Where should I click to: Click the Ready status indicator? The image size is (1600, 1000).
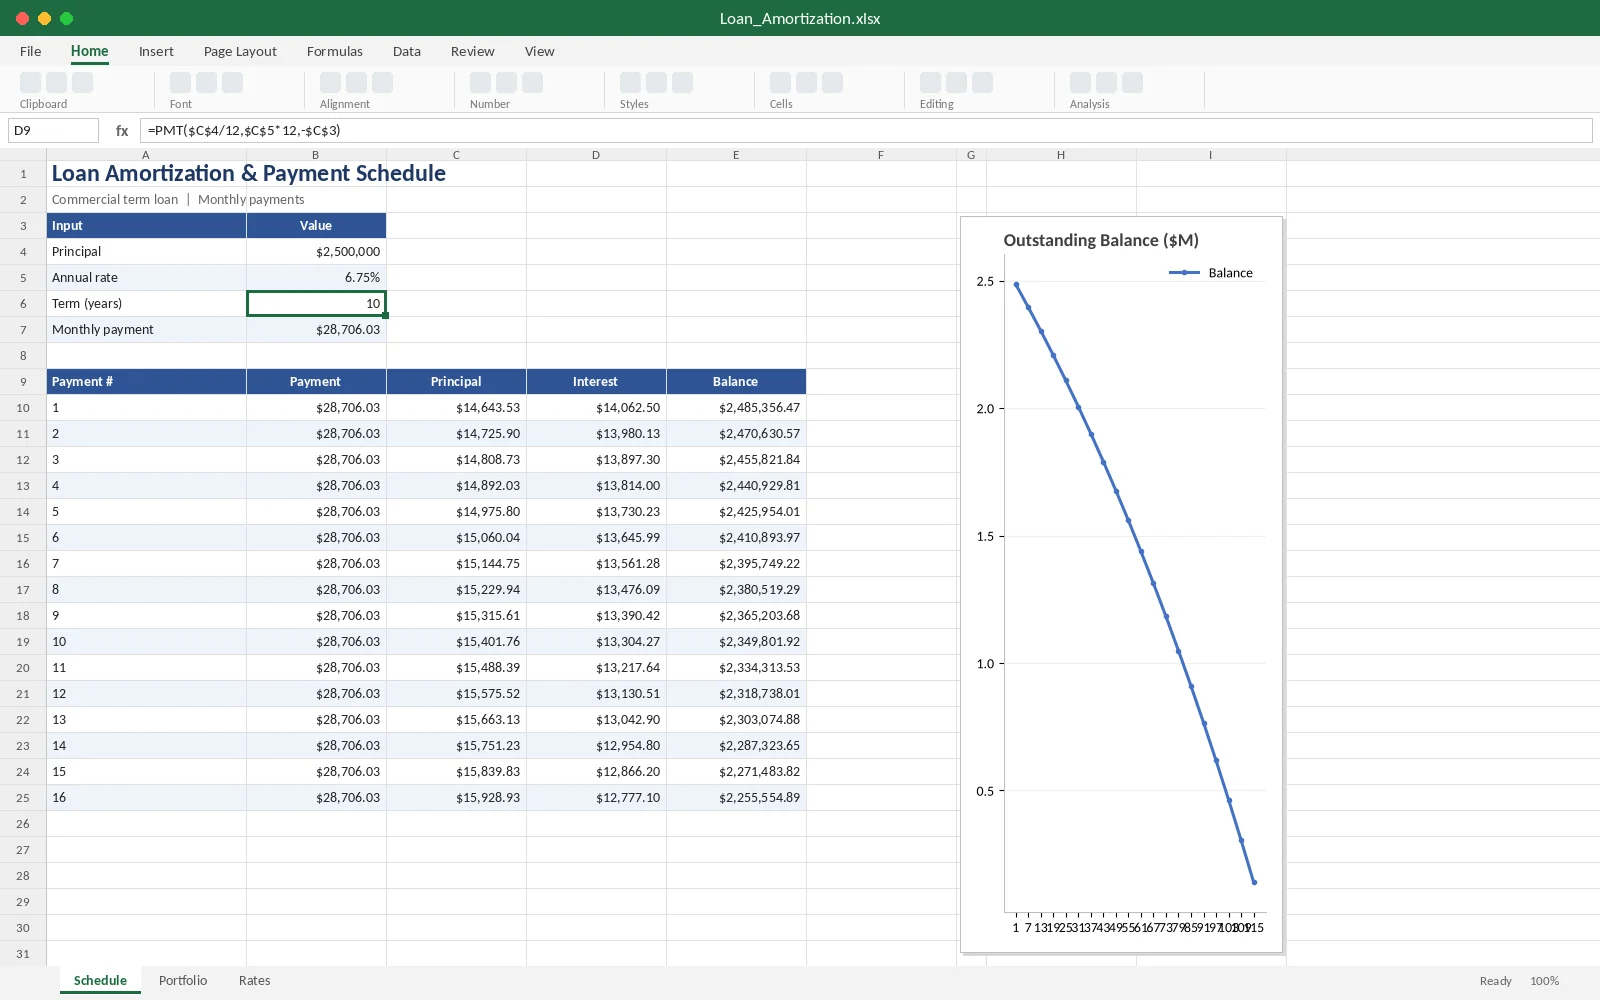coord(1495,981)
